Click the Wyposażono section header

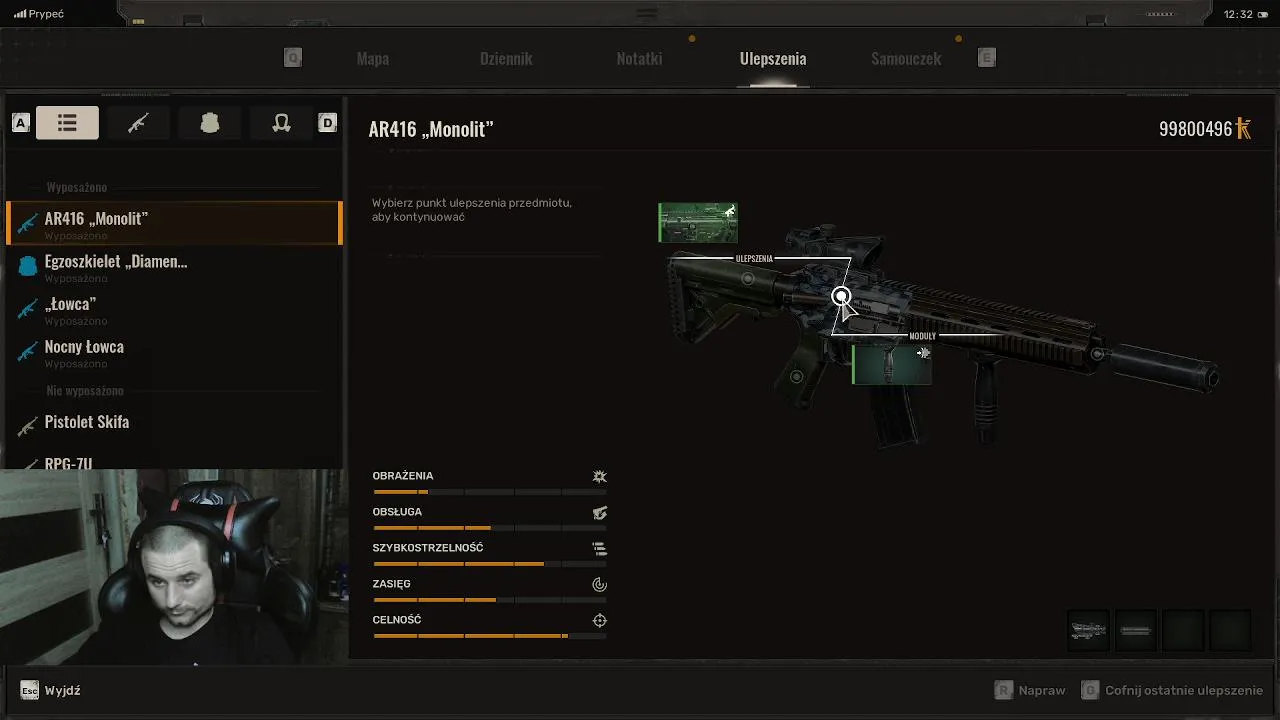click(x=77, y=187)
